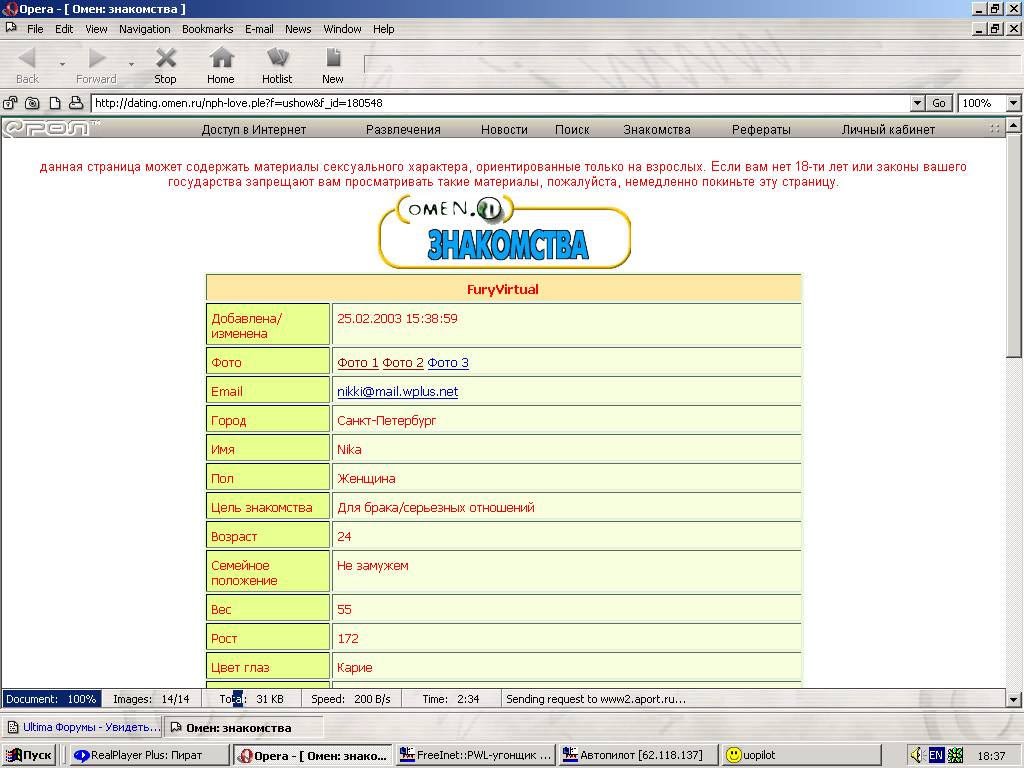Switch input language via EN indicator
This screenshot has height=768, width=1024.
[x=936, y=755]
